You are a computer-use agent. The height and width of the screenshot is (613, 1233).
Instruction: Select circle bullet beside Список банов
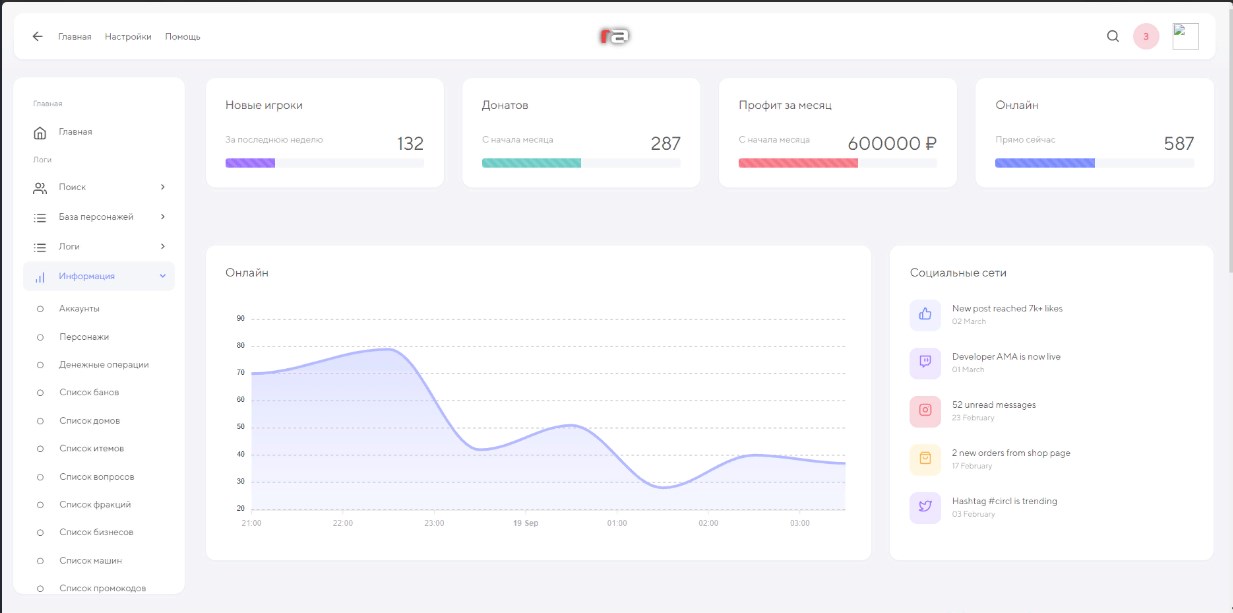click(40, 393)
